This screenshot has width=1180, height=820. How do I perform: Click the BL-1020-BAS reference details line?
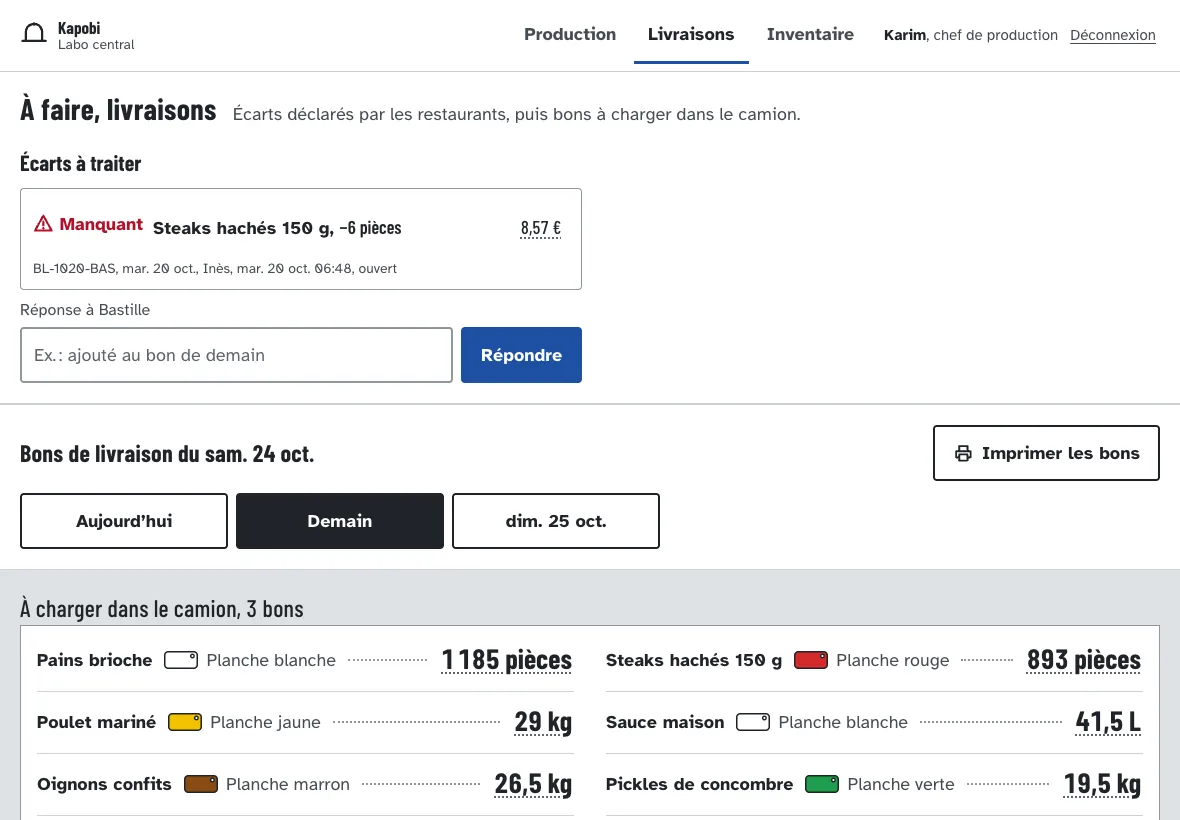pyautogui.click(x=214, y=269)
